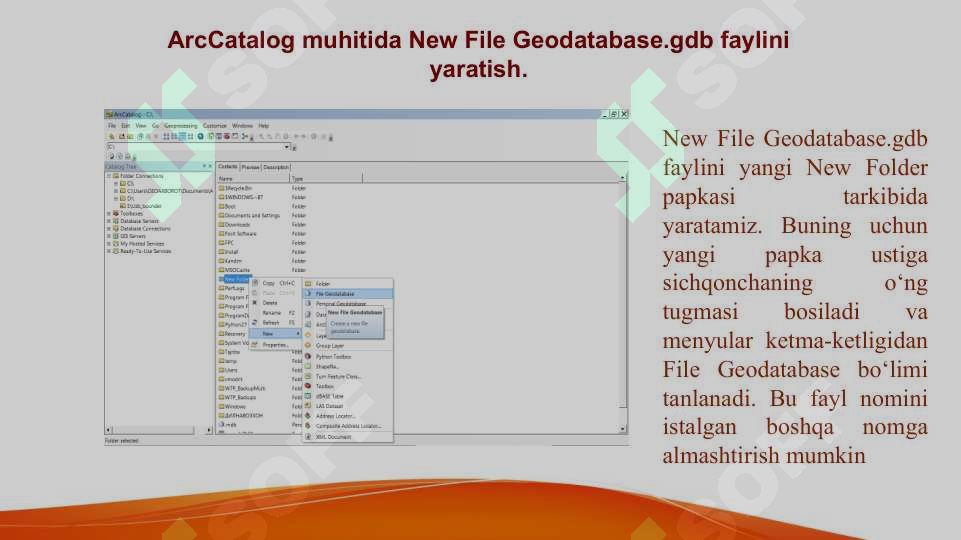This screenshot has width=961, height=540.
Task: Select the Details view toolbar icon
Action: [183, 137]
